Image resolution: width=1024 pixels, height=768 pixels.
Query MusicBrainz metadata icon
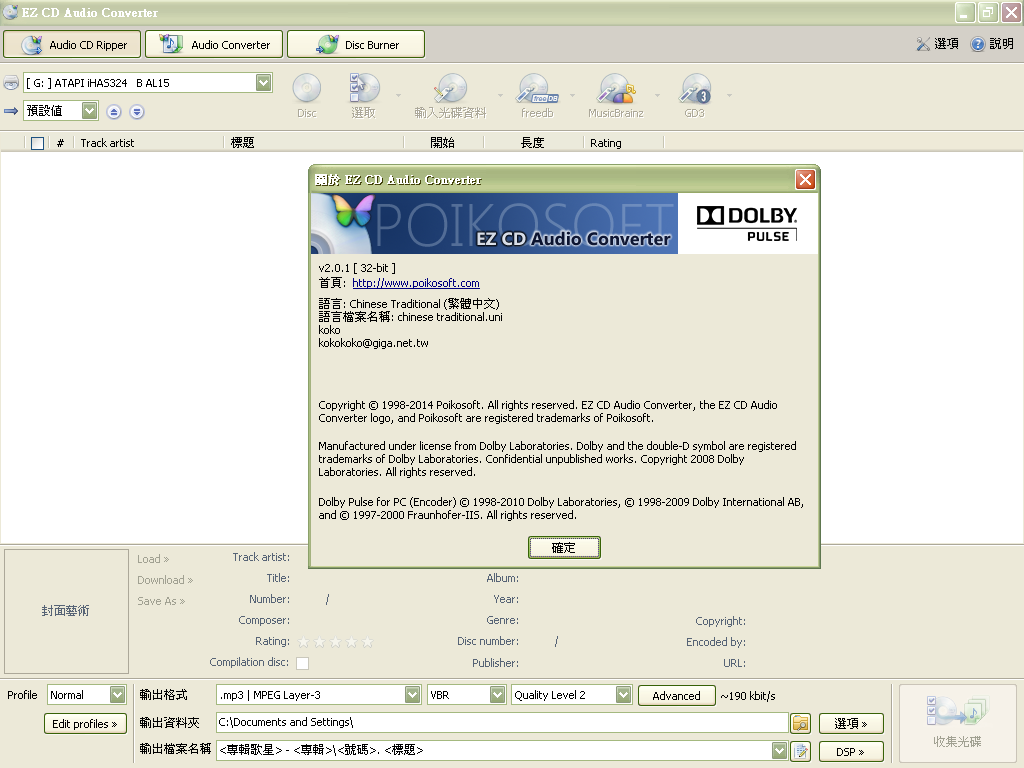point(615,95)
